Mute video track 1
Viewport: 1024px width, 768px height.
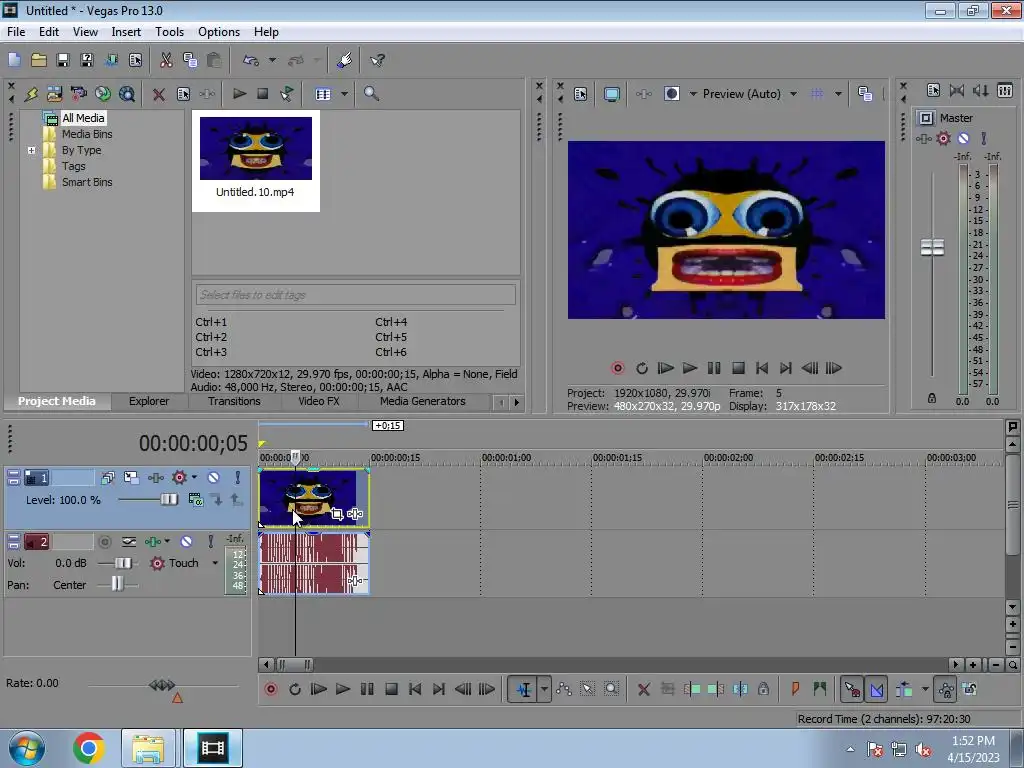pyautogui.click(x=213, y=477)
